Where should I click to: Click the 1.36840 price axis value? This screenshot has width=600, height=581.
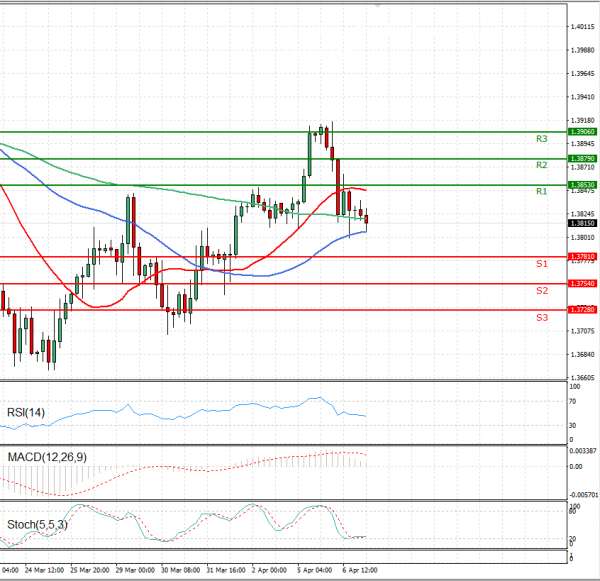point(582,355)
